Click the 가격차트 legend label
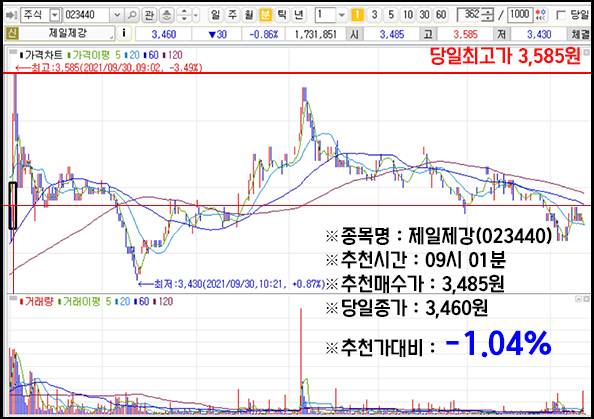Image resolution: width=594 pixels, height=419 pixels. coord(41,55)
